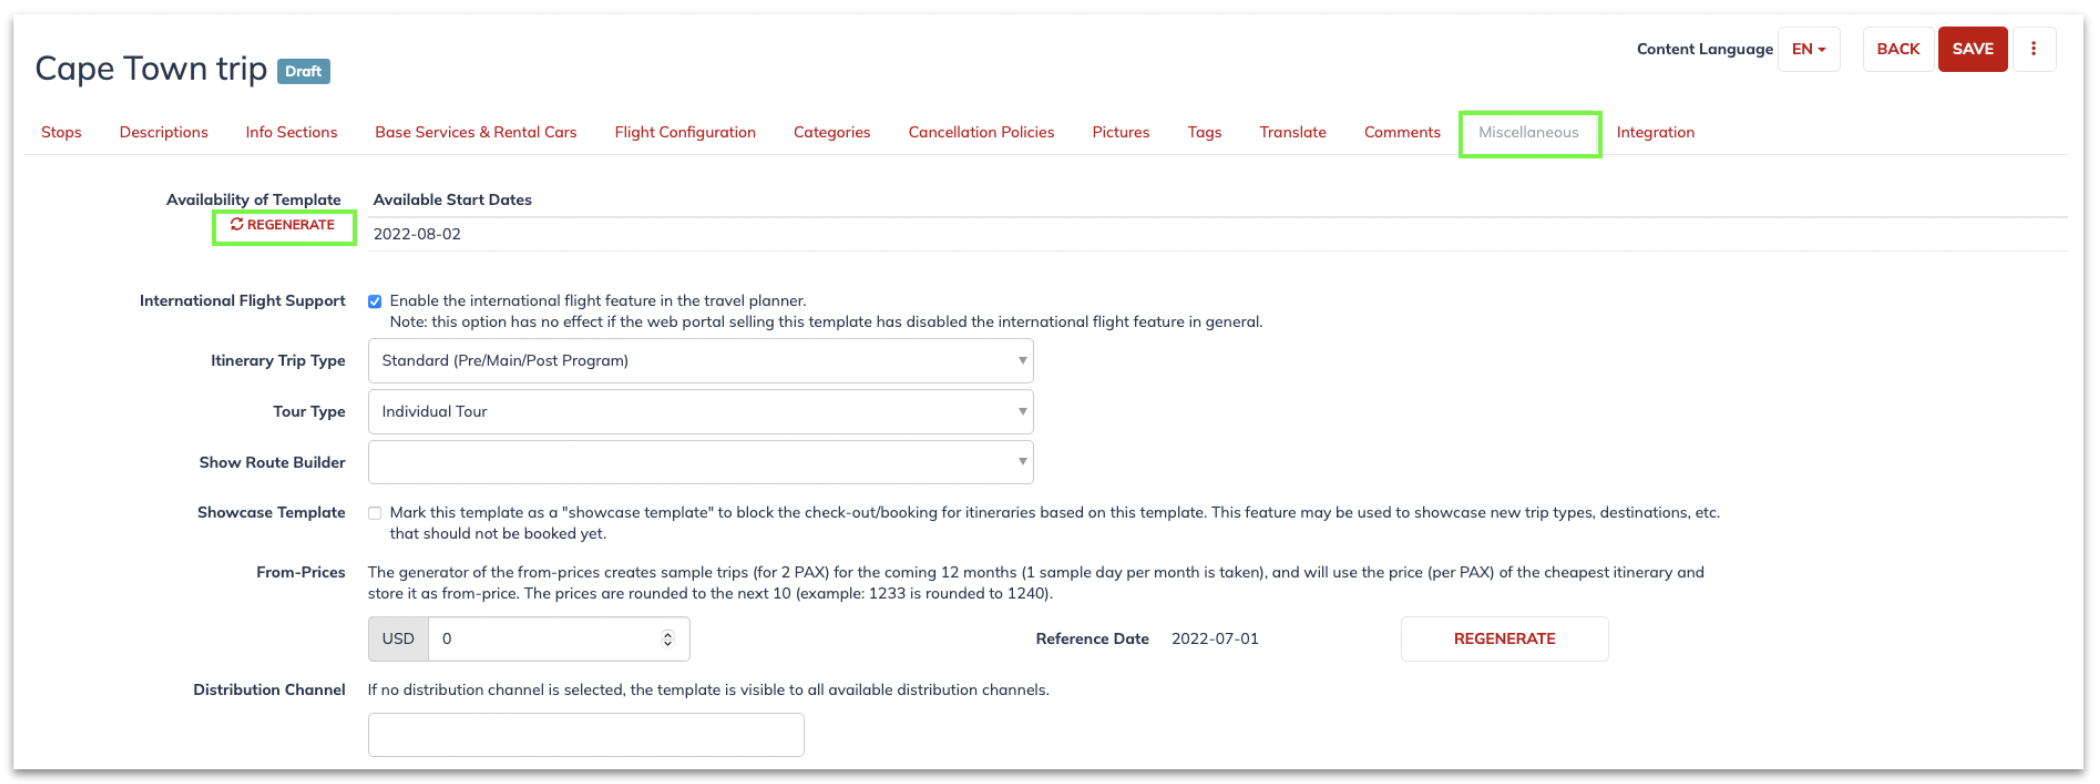Click the from-price number stepper arrows
This screenshot has height=784, width=2100.
click(668, 639)
